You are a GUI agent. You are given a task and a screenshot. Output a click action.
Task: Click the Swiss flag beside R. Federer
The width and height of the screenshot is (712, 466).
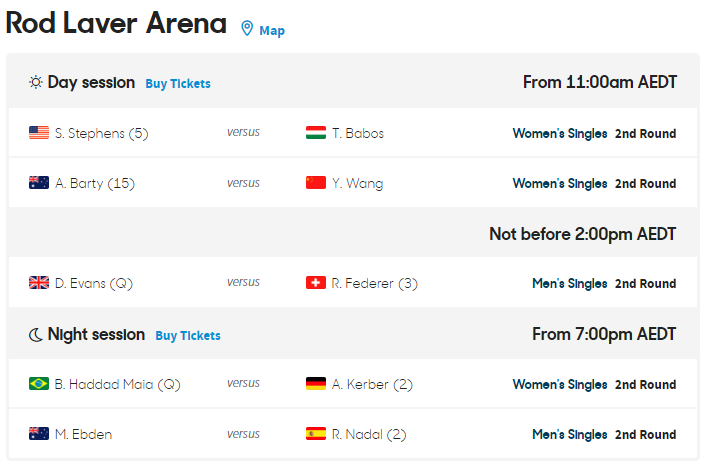coord(316,283)
